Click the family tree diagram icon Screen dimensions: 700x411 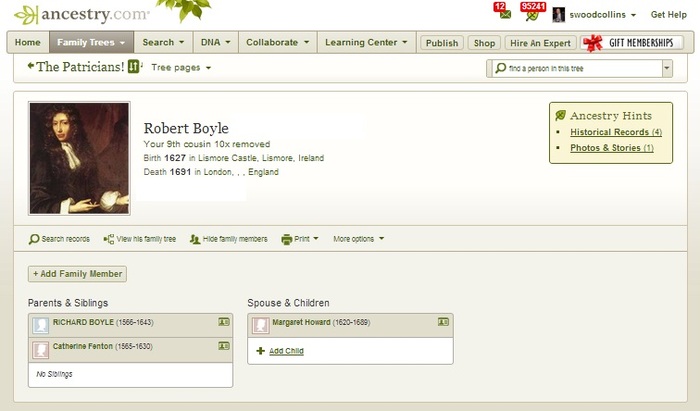click(x=109, y=239)
